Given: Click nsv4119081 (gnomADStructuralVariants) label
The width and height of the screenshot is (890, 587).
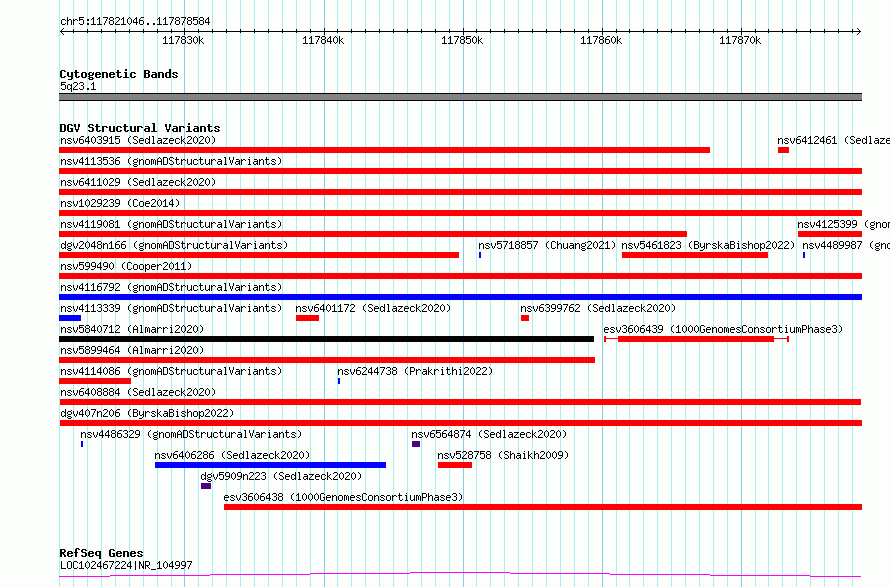Looking at the screenshot, I should point(171,224).
